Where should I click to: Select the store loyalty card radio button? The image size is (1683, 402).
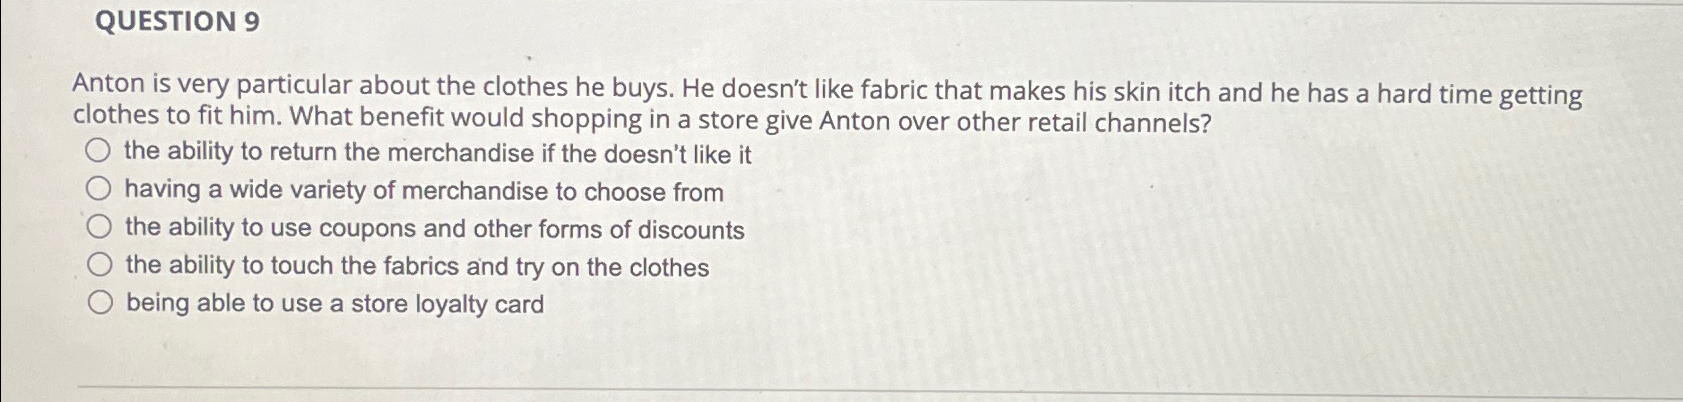coord(98,303)
